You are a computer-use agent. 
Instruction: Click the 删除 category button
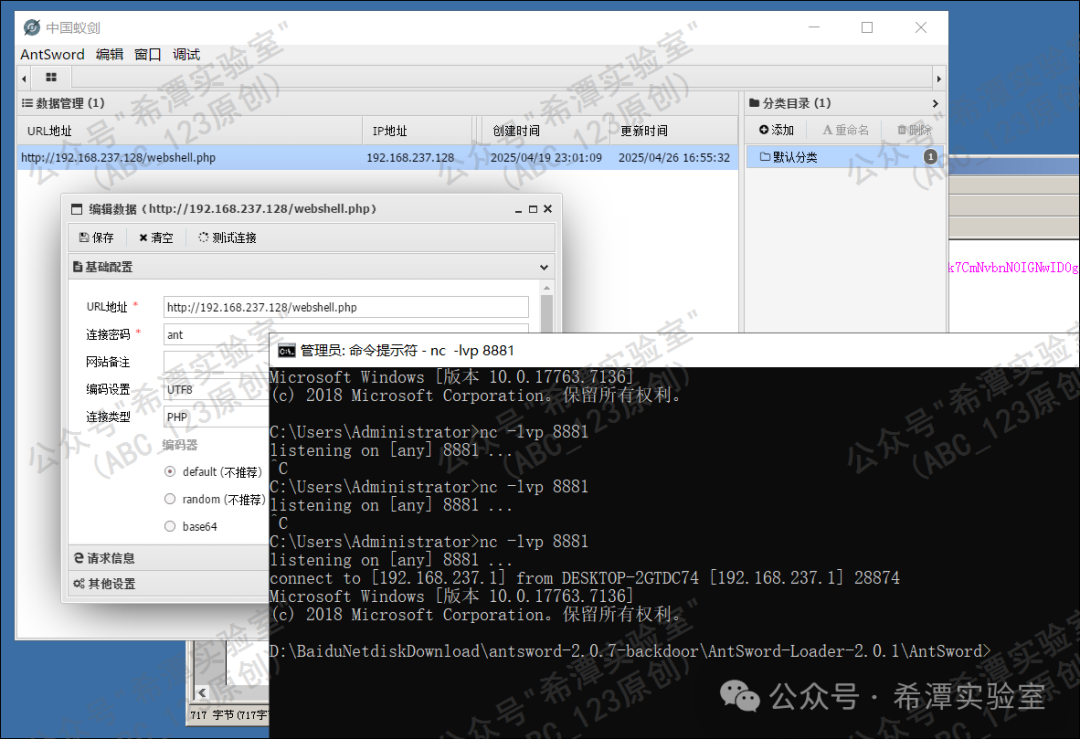[914, 130]
